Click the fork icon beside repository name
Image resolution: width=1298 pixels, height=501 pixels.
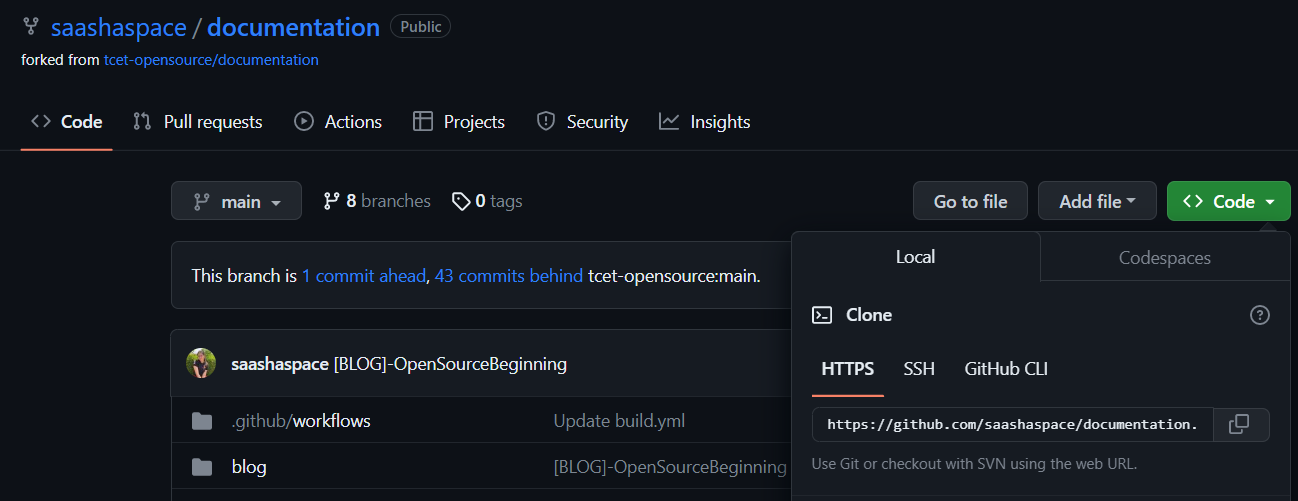(29, 27)
